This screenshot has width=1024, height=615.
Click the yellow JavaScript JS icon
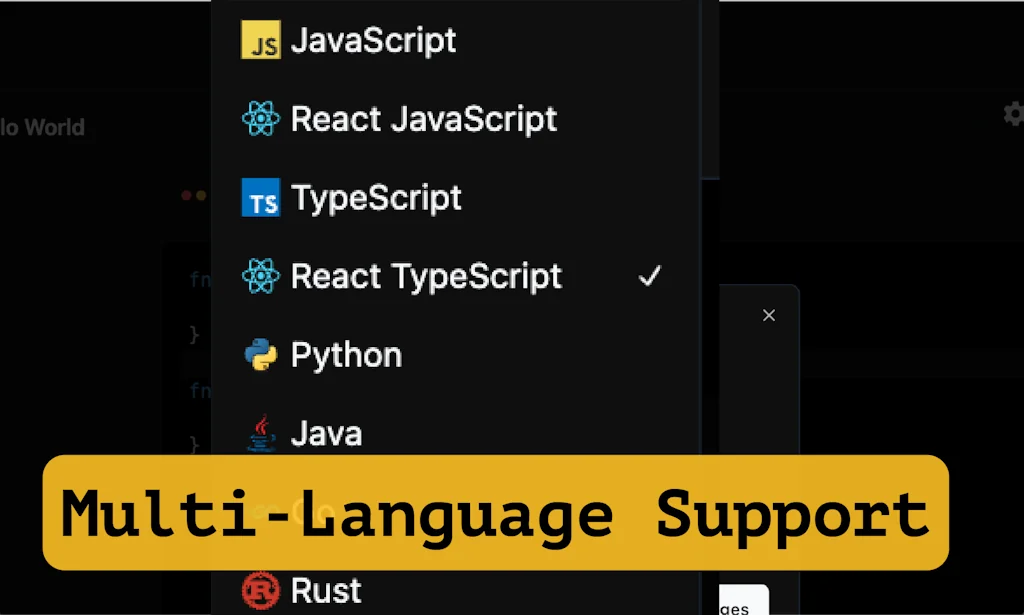pyautogui.click(x=259, y=39)
